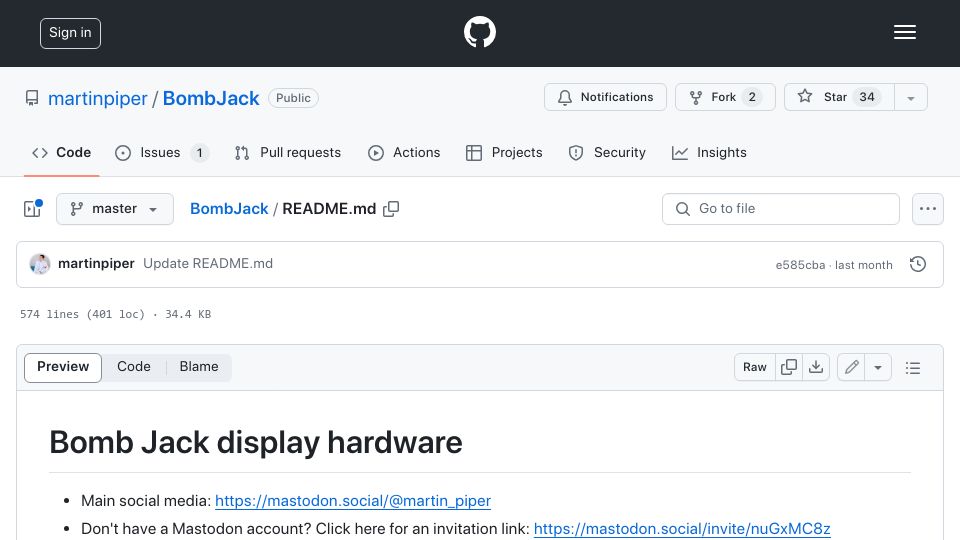960x540 pixels.
Task: View the Insights tab
Action: pyautogui.click(x=709, y=152)
